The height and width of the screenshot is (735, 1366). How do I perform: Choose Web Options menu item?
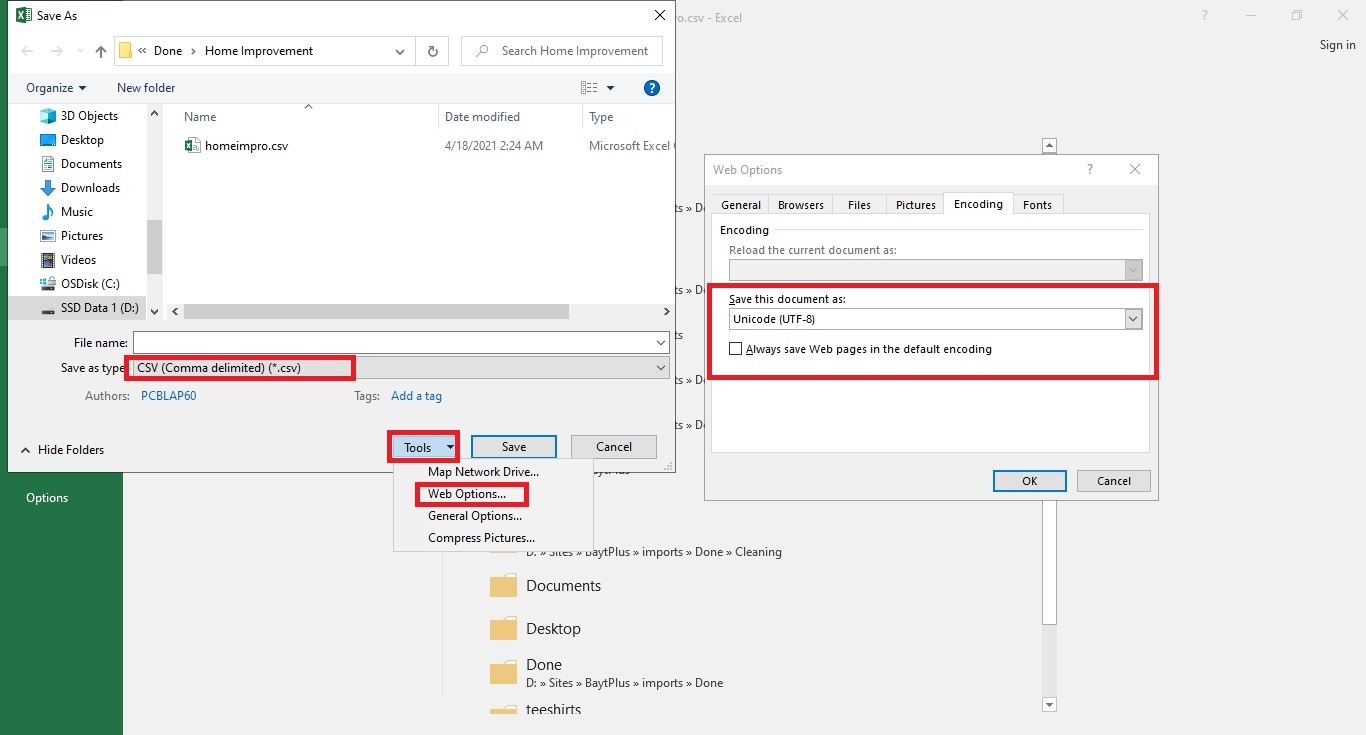(x=467, y=494)
